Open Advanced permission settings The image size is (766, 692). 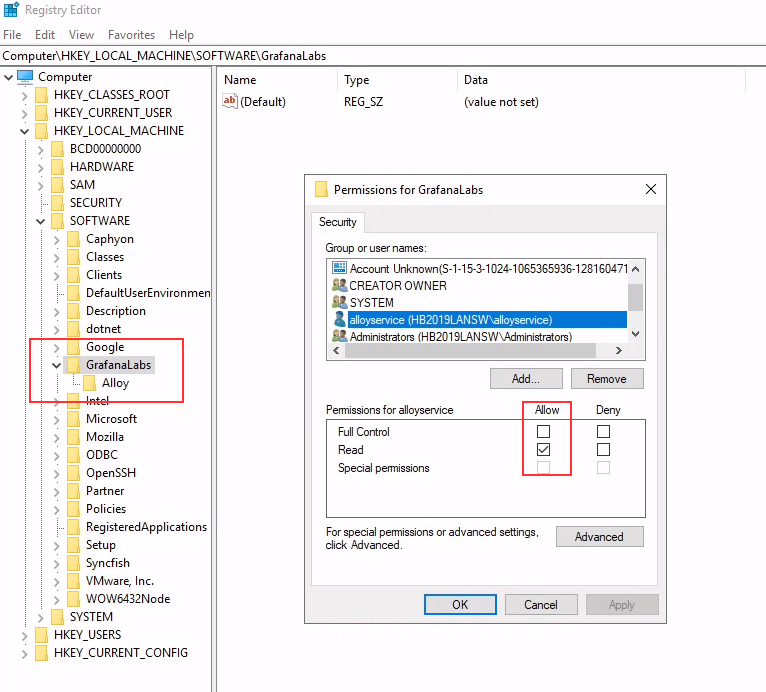click(599, 537)
